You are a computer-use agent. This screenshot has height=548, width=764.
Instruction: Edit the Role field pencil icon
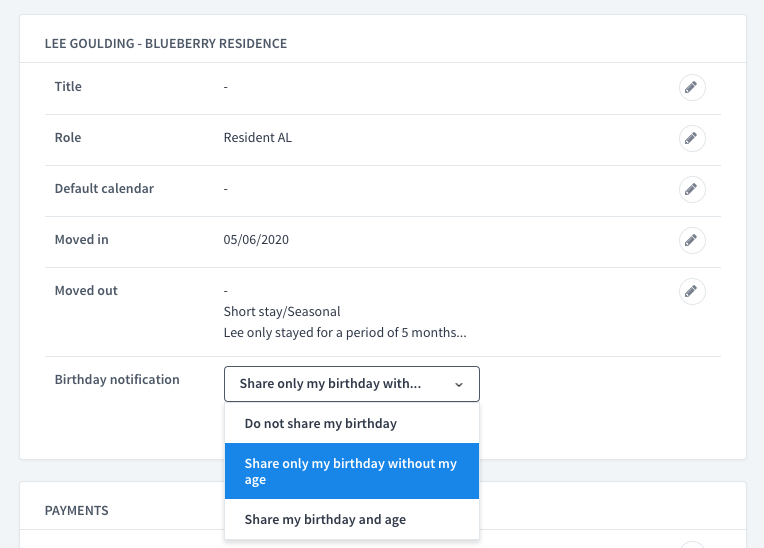point(692,138)
